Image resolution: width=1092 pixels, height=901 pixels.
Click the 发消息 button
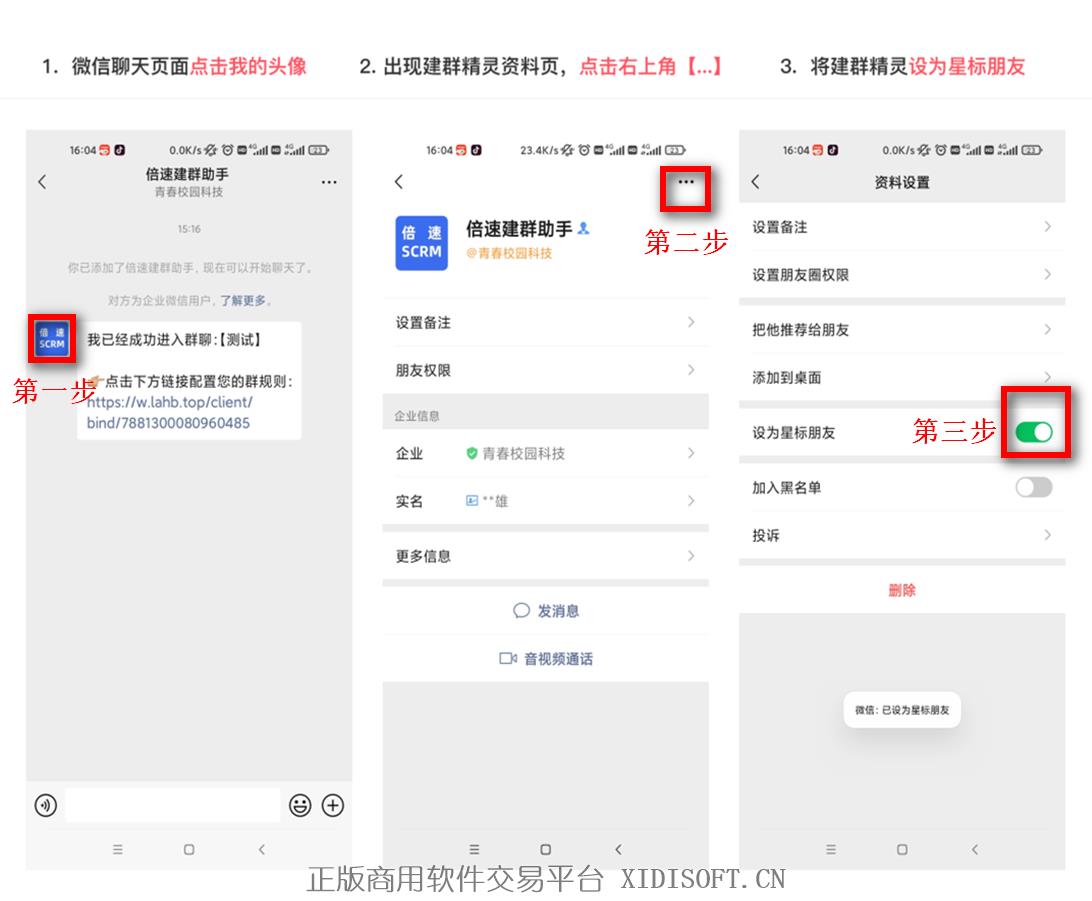pyautogui.click(x=545, y=611)
